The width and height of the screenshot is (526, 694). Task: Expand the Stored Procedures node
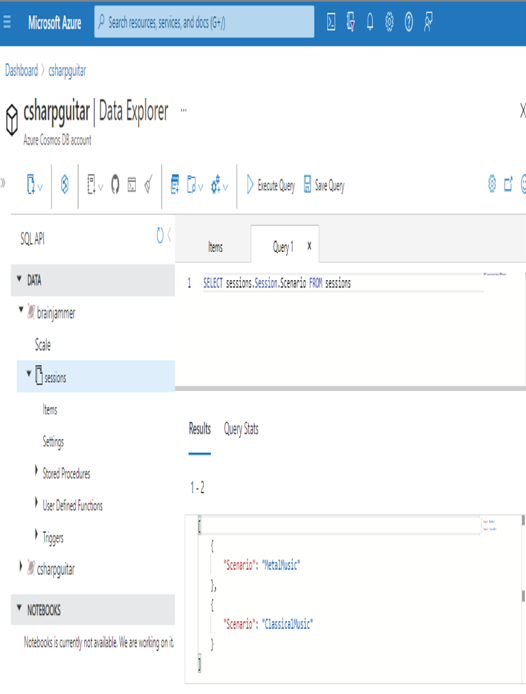(x=36, y=470)
